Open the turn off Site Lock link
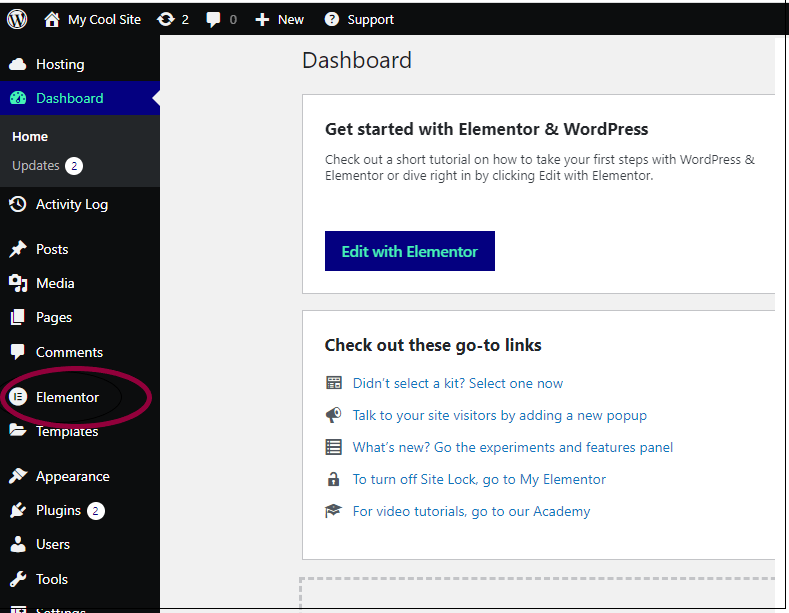Image resolution: width=789 pixels, height=613 pixels. tap(479, 479)
